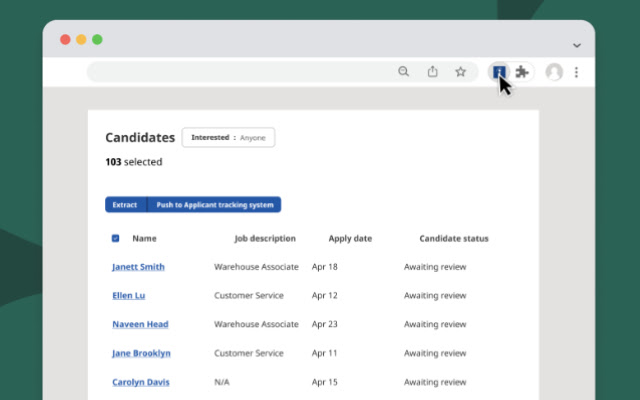Open Carolyn Davis's candidate profile
640x400 pixels.
pos(141,382)
